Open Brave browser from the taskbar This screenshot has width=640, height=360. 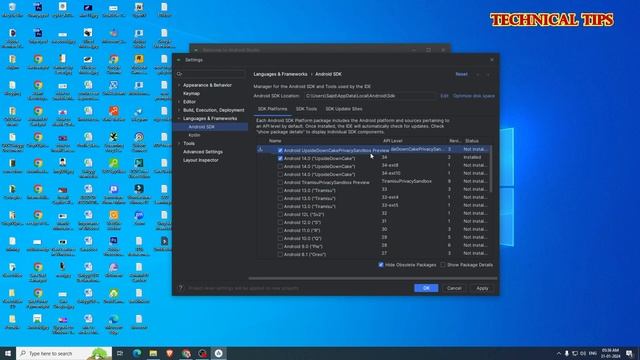(169, 353)
